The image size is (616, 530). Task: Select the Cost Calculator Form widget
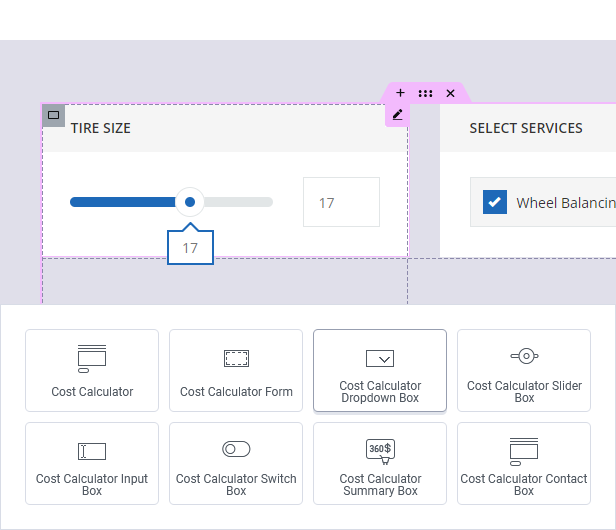click(x=236, y=371)
